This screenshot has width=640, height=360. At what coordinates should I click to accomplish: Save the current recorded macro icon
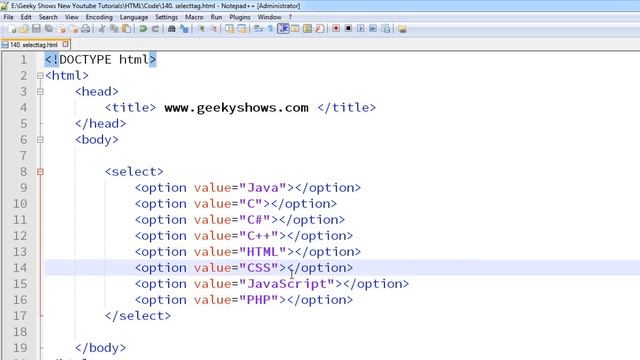[x=386, y=29]
